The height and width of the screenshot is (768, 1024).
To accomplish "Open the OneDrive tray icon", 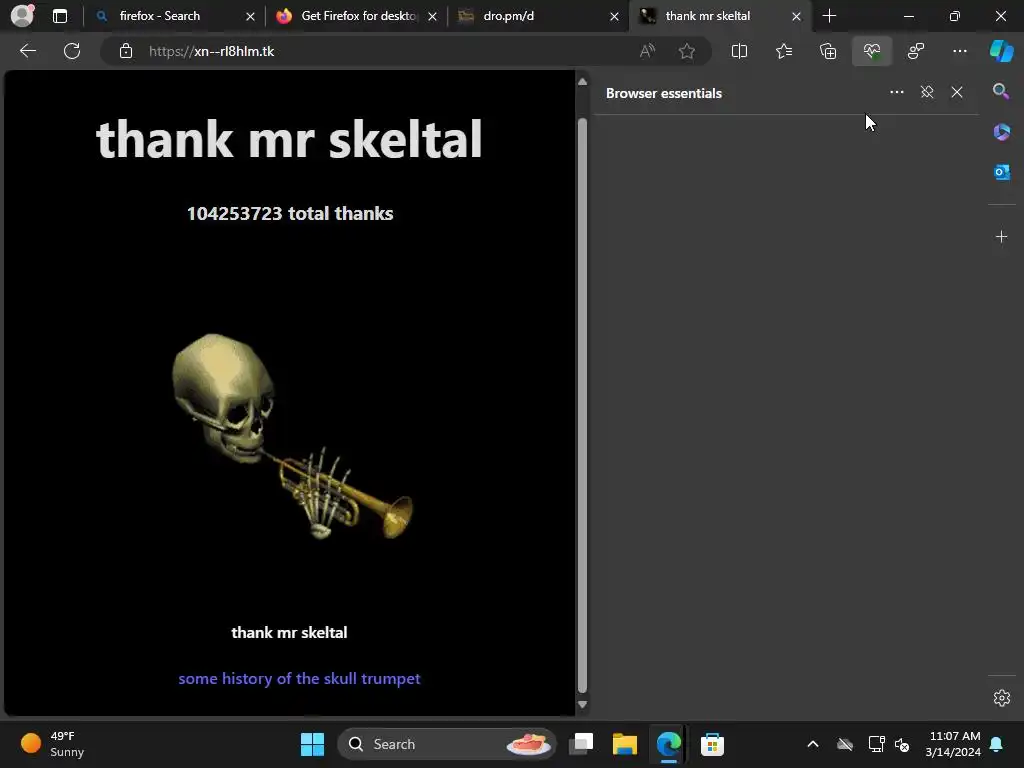I will 845,744.
